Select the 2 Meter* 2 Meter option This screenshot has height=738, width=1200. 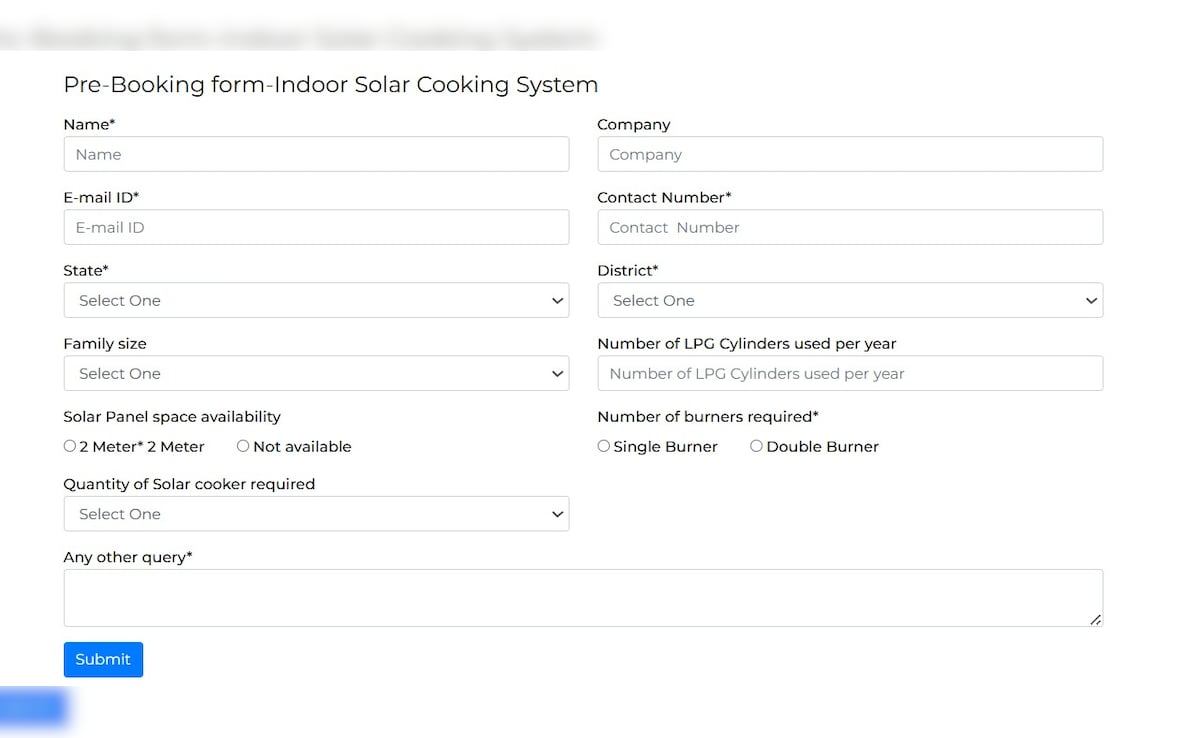pos(70,446)
